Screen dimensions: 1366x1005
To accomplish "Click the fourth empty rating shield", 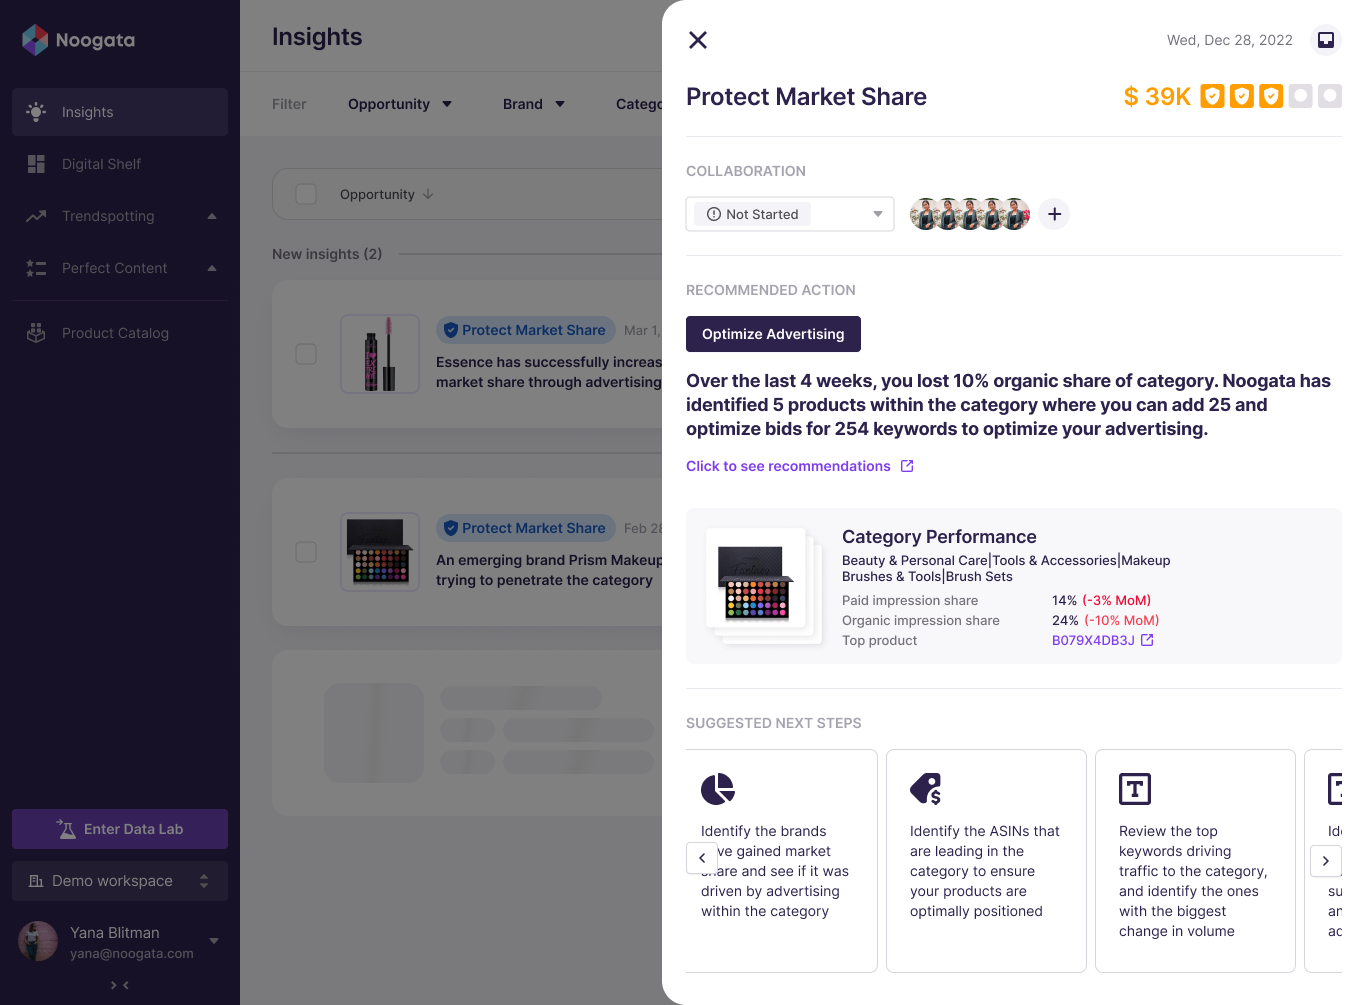I will click(1300, 96).
